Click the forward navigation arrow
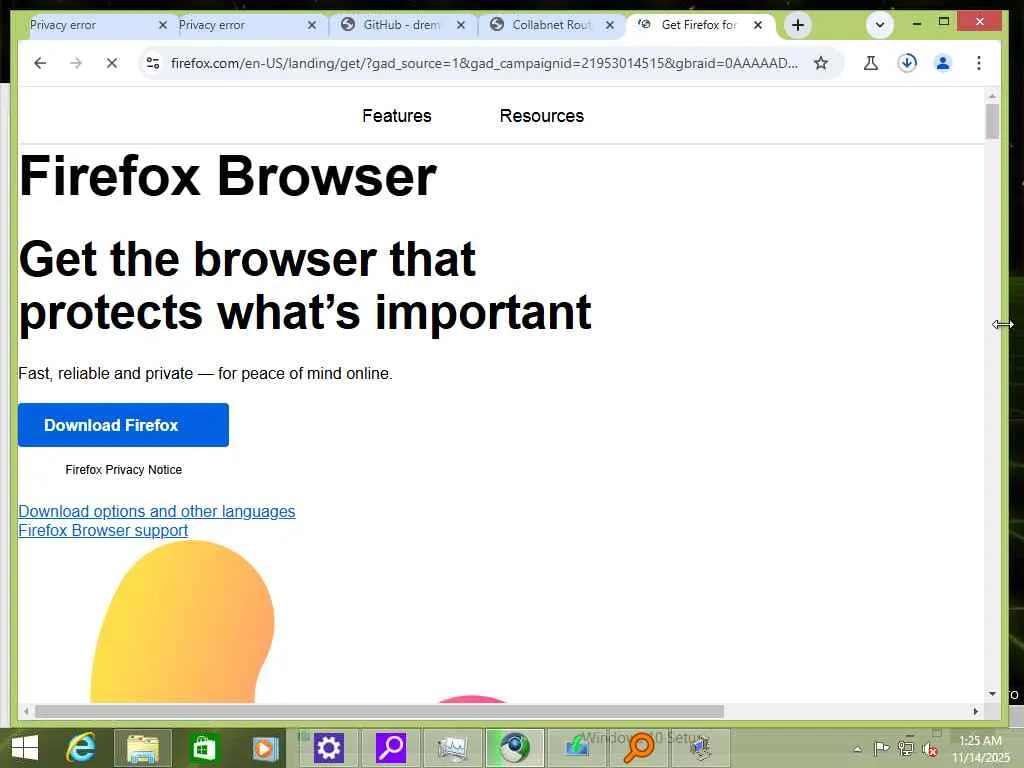This screenshot has height=768, width=1024. point(76,63)
